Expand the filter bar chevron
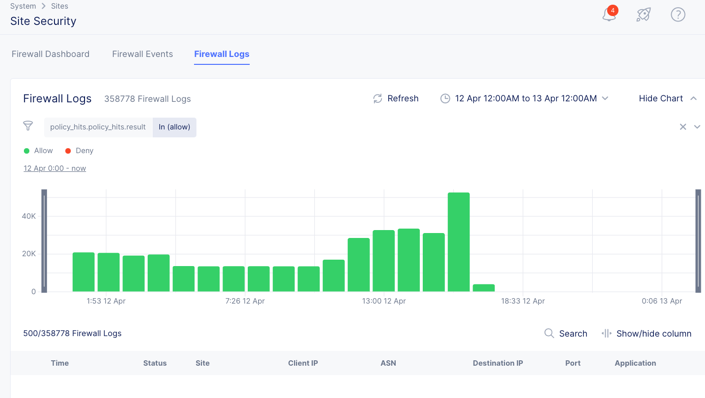The height and width of the screenshot is (398, 705). (x=697, y=127)
